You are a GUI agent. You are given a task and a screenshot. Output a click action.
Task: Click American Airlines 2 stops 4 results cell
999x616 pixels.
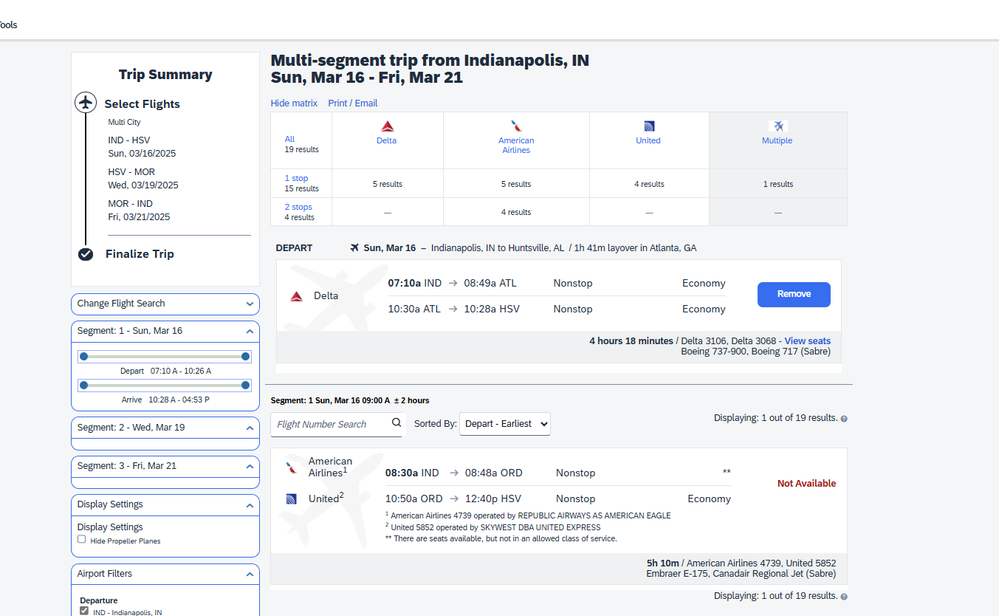(516, 212)
